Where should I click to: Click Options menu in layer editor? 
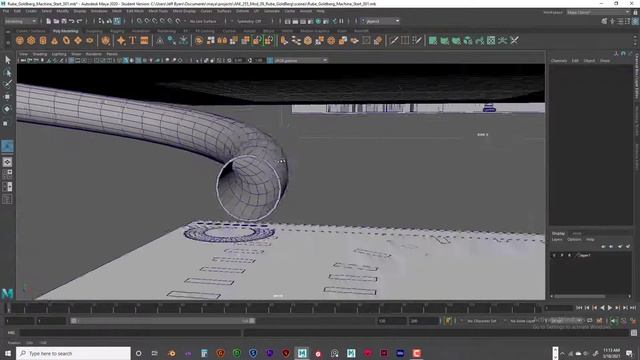(x=574, y=240)
